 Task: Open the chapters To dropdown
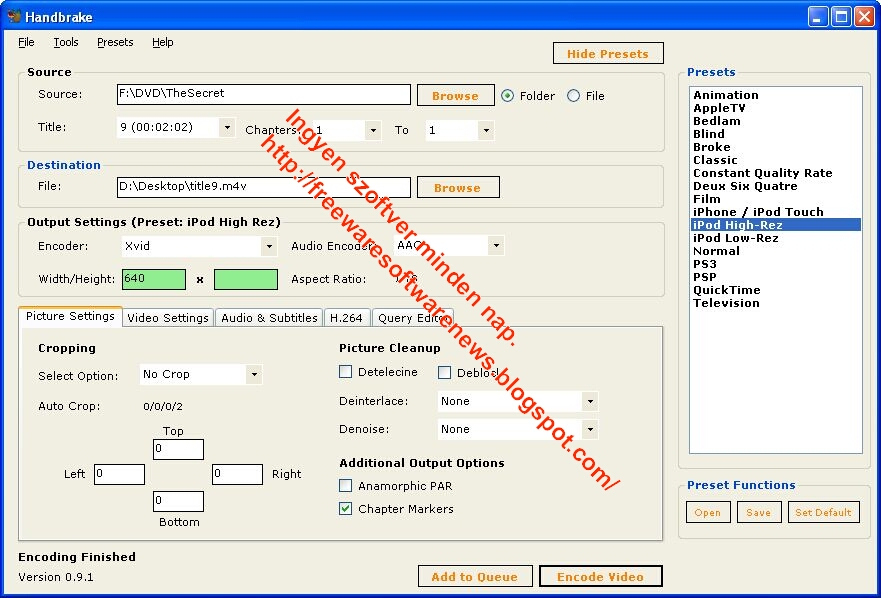coord(486,130)
